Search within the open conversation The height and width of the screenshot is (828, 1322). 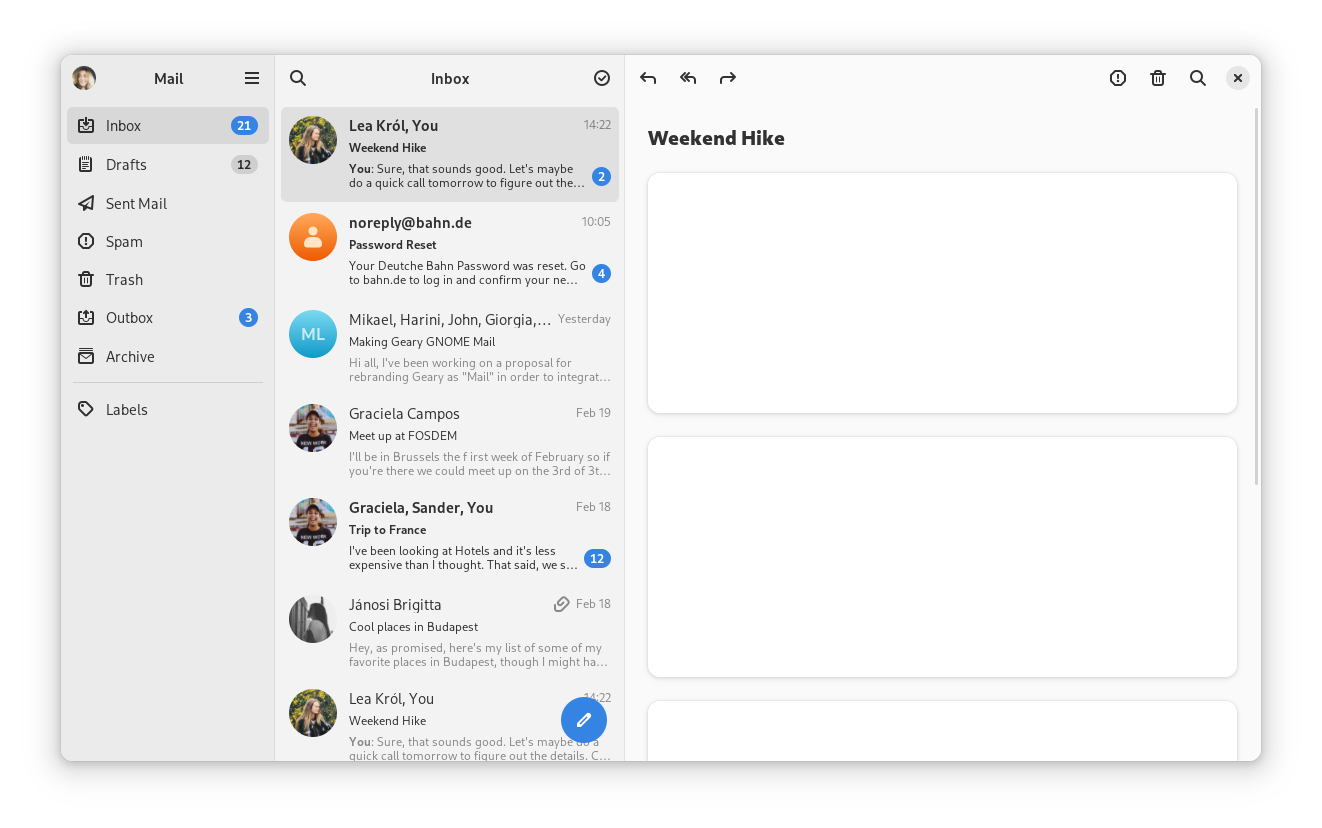pos(1198,78)
